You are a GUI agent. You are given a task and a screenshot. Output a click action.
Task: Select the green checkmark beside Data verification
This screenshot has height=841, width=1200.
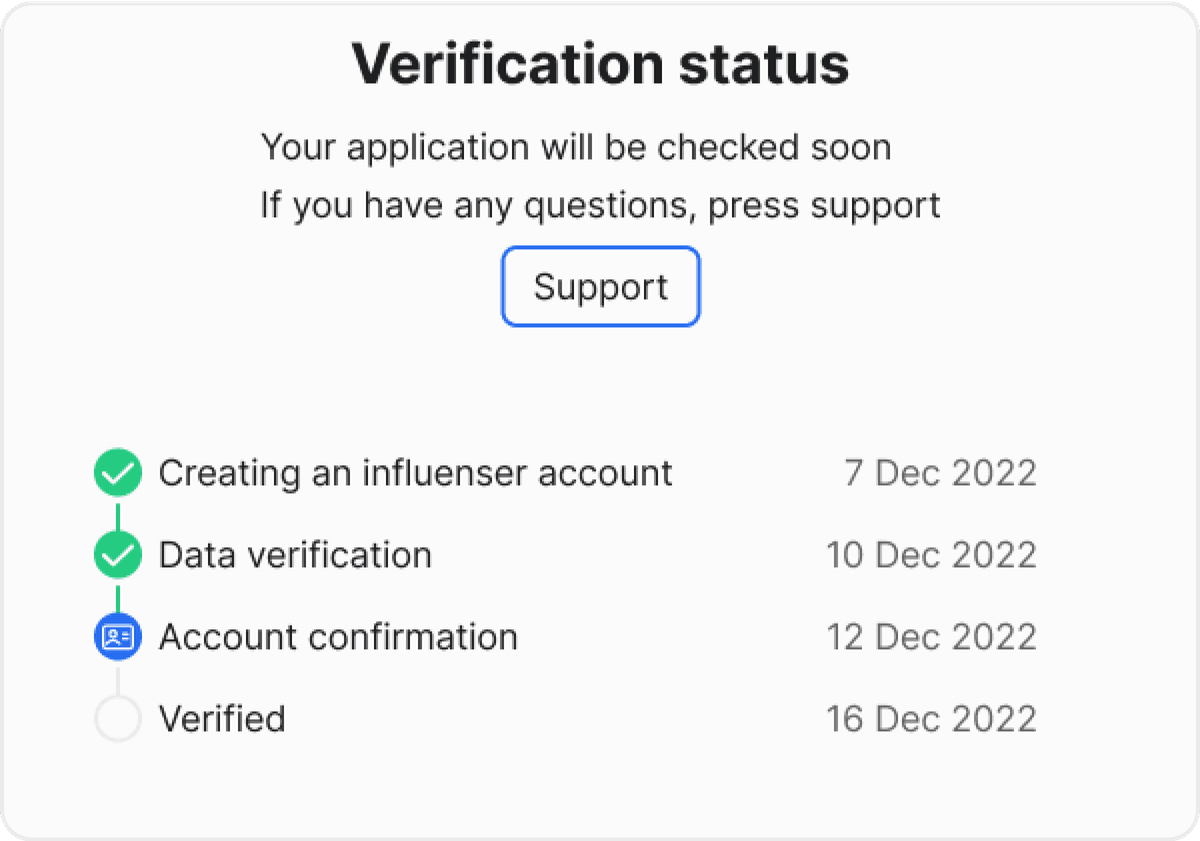click(118, 555)
